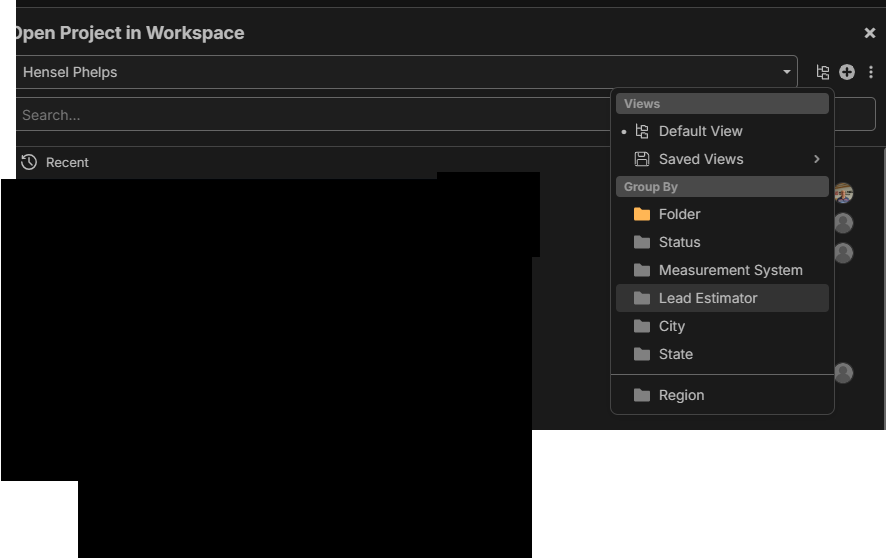This screenshot has height=559, width=886.
Task: Select the Default View option
Action: (x=700, y=131)
